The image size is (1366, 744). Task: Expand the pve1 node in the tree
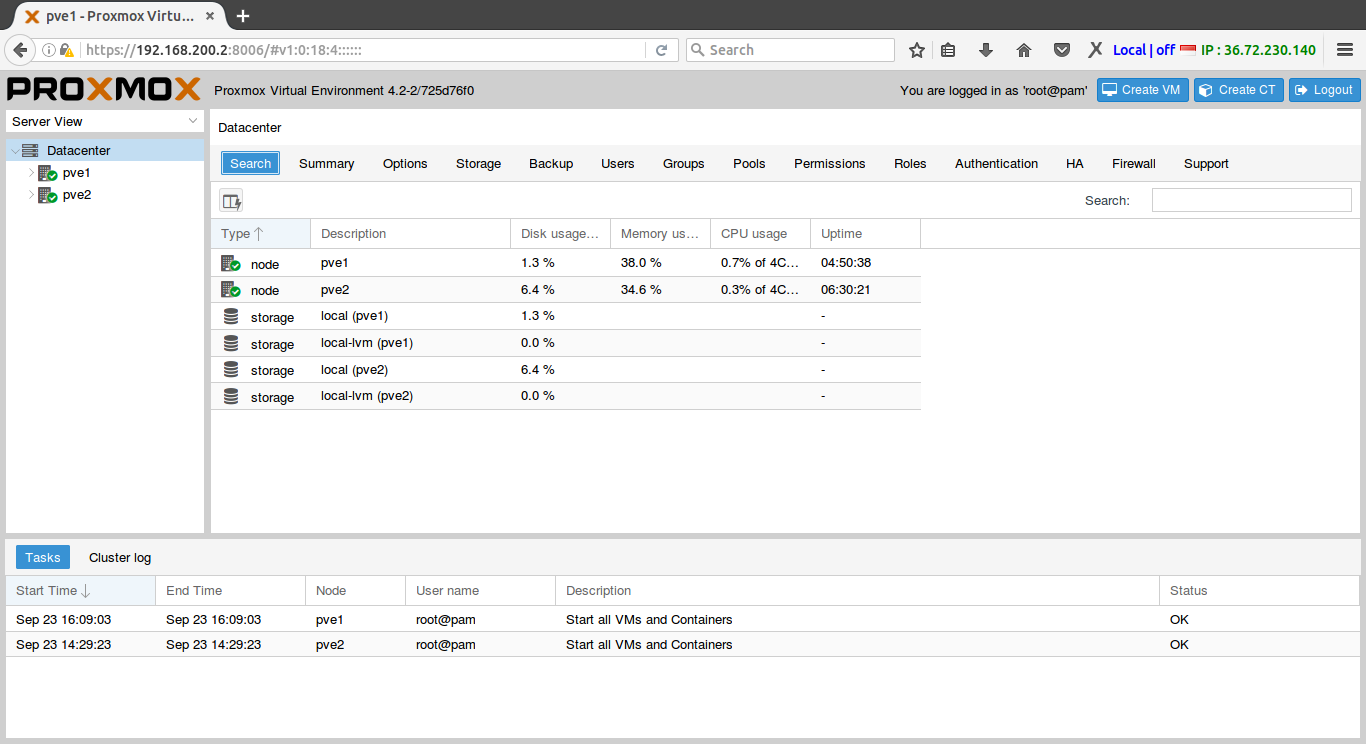[x=31, y=173]
